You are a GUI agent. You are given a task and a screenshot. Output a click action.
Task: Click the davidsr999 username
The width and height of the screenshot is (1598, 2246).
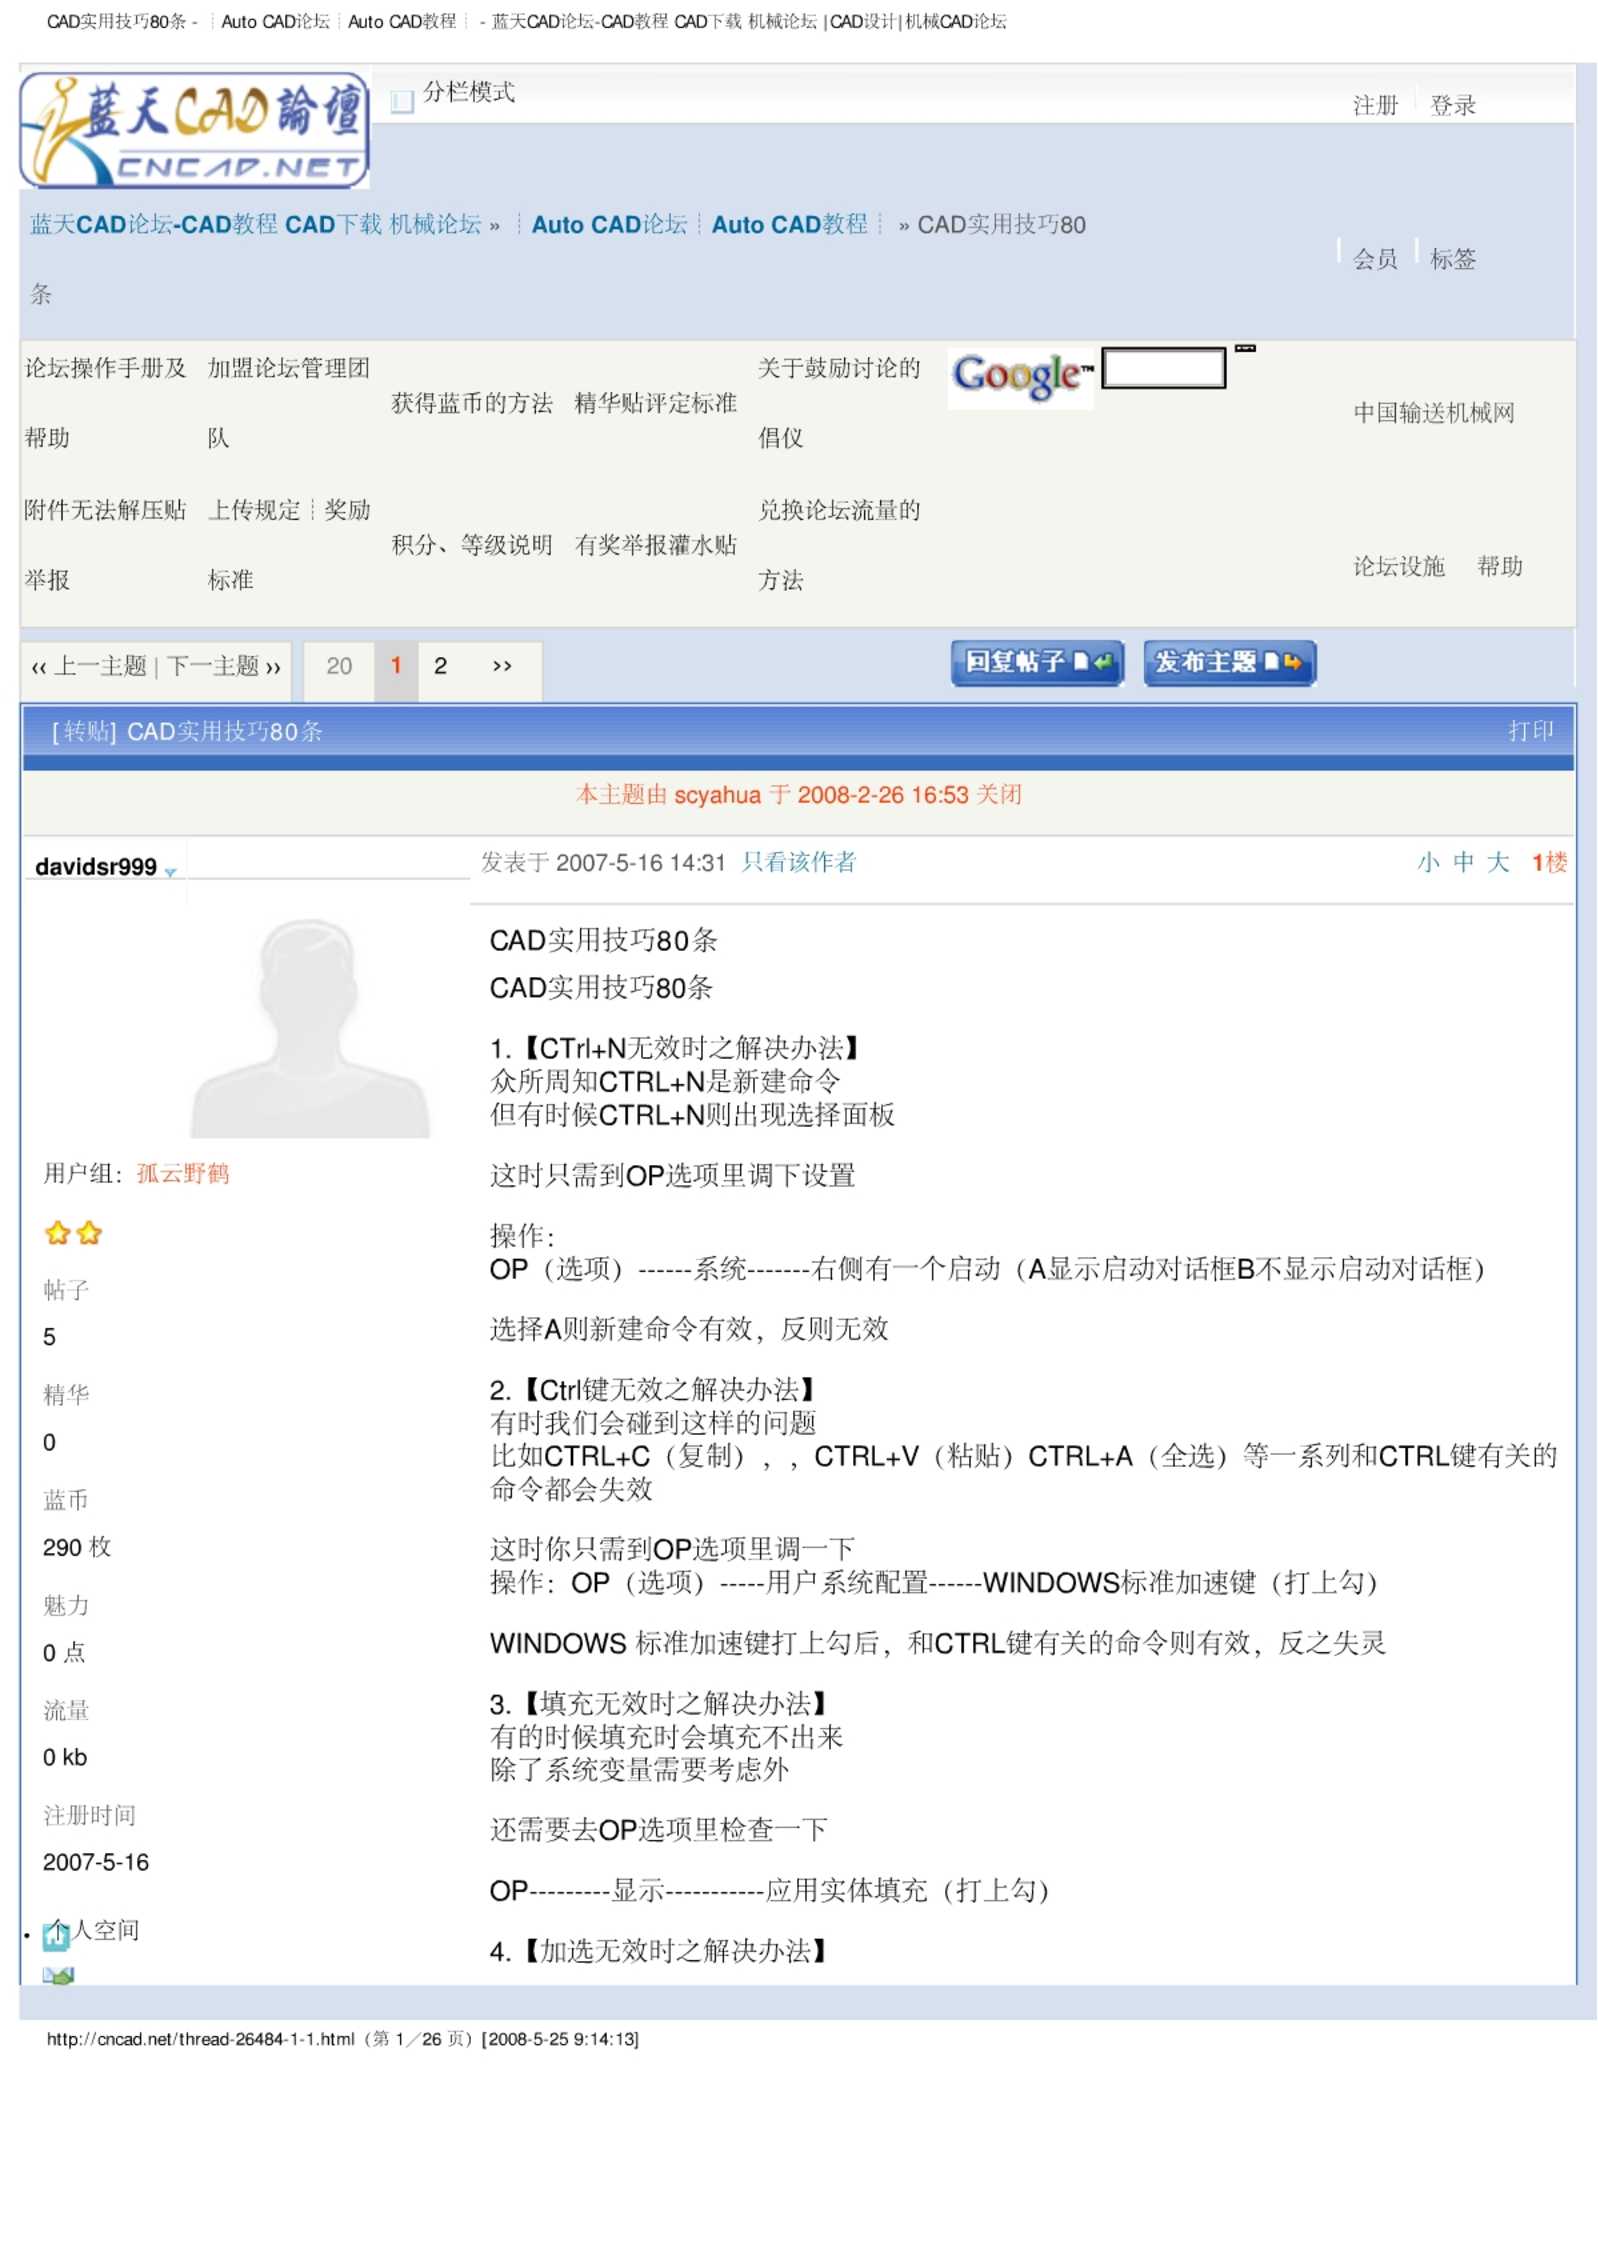tap(96, 867)
